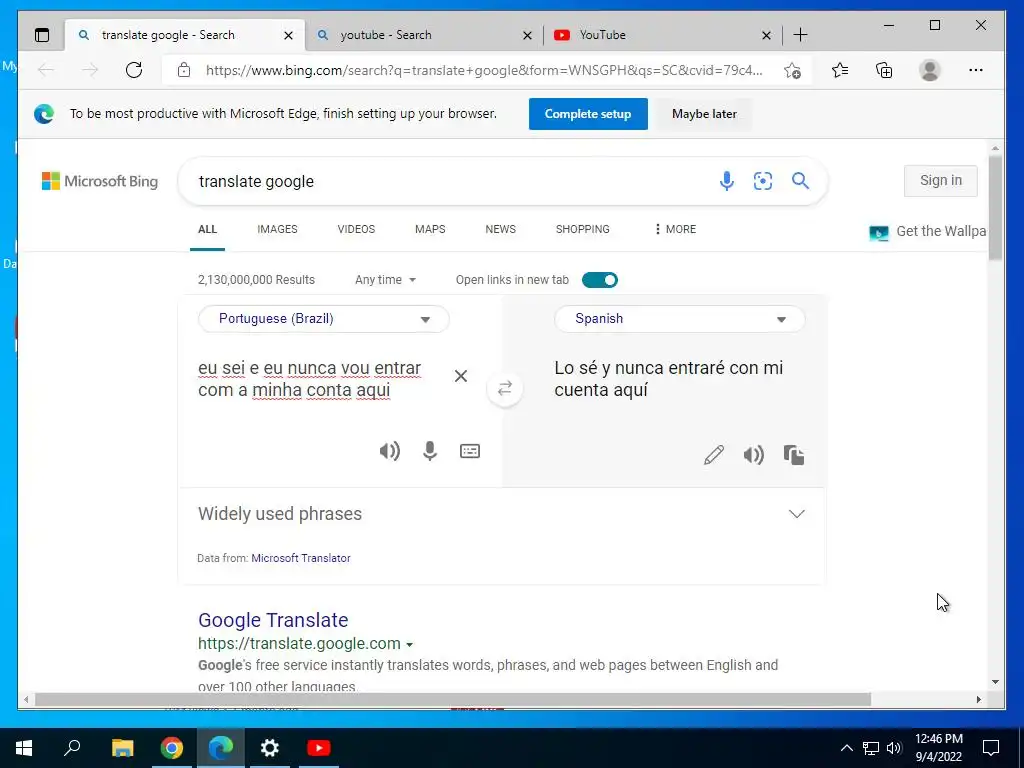The width and height of the screenshot is (1024, 768).
Task: Select the MAPS search tab
Action: tap(430, 229)
